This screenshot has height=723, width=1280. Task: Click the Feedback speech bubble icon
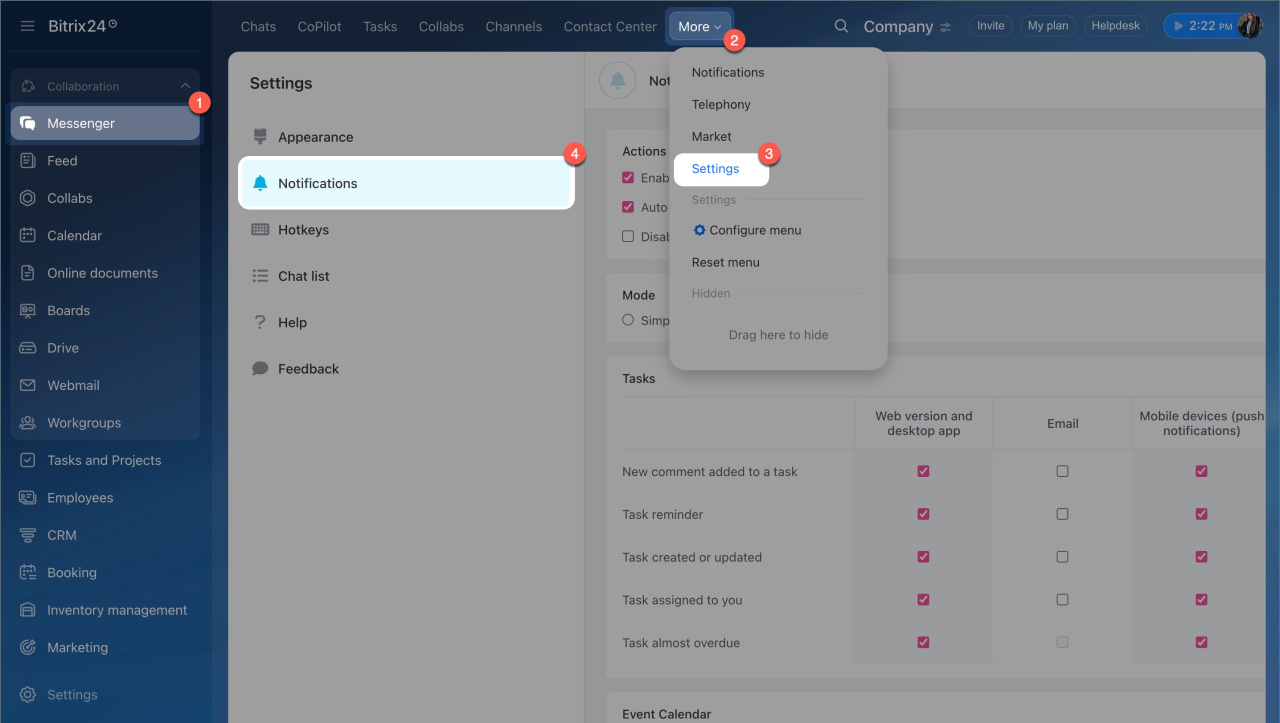(x=260, y=369)
